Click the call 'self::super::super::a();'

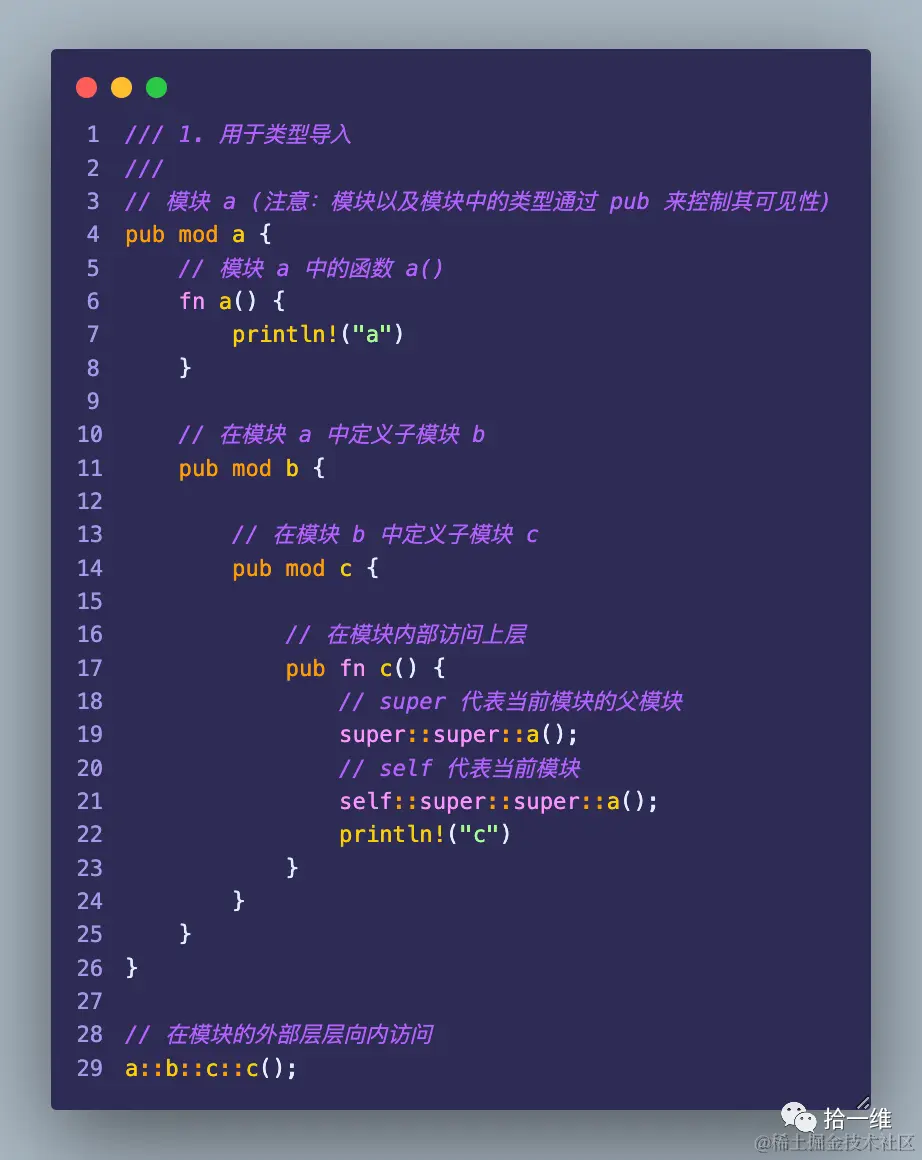coord(499,801)
